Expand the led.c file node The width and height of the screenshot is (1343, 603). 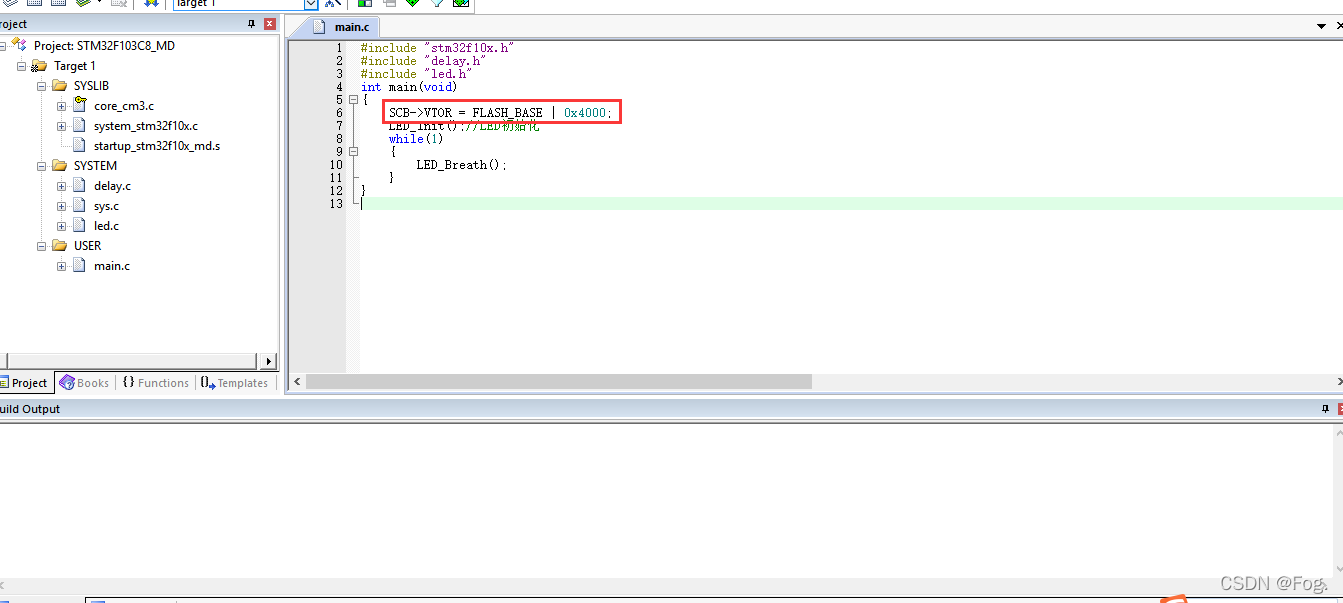(62, 226)
